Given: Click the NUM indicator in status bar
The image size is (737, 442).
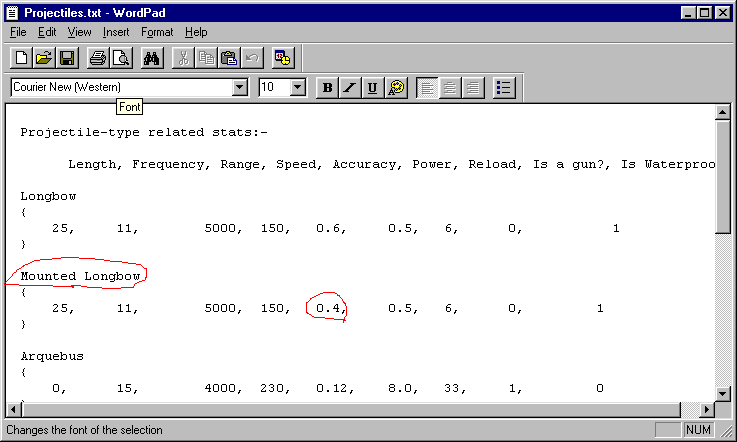Looking at the screenshot, I should [698, 430].
